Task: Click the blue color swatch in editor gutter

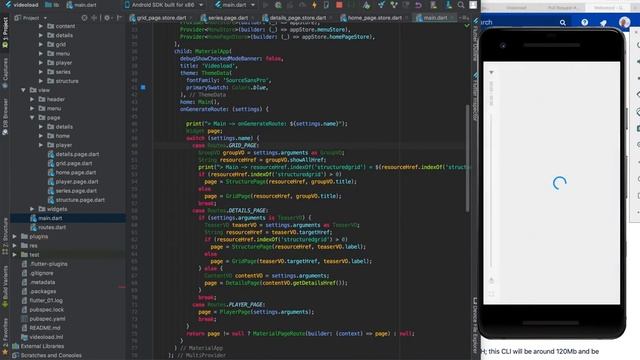Action: click(143, 87)
